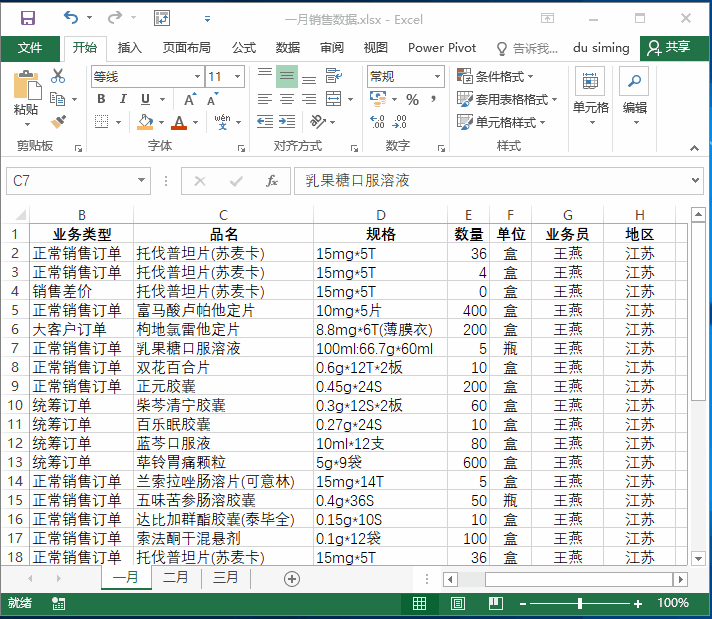Adjust the zoom slider handle

click(x=580, y=604)
